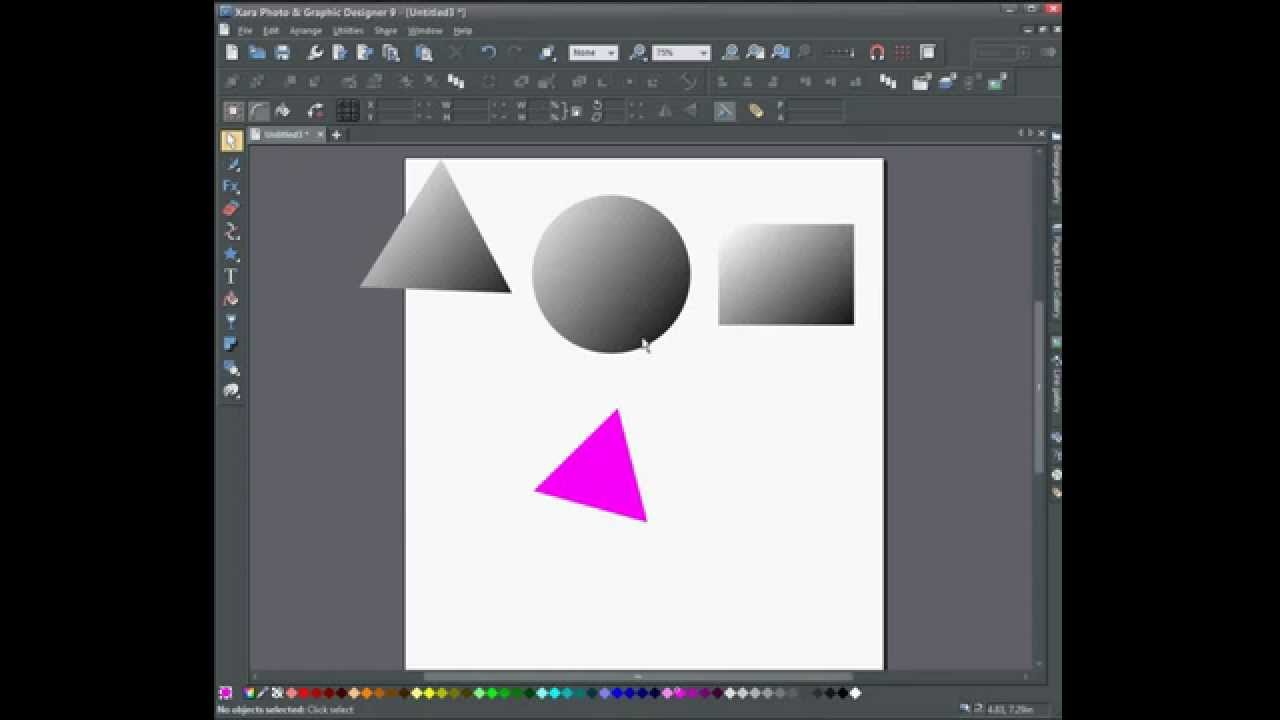Viewport: 1280px width, 720px height.
Task: Open the zoom percentage dropdown
Action: coord(681,52)
